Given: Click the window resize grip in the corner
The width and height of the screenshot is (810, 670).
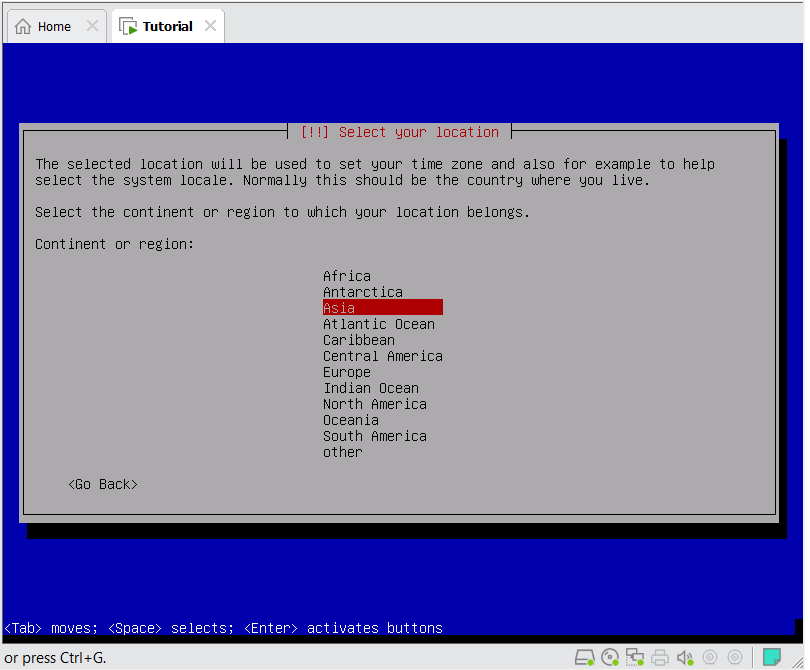Looking at the screenshot, I should (x=797, y=661).
